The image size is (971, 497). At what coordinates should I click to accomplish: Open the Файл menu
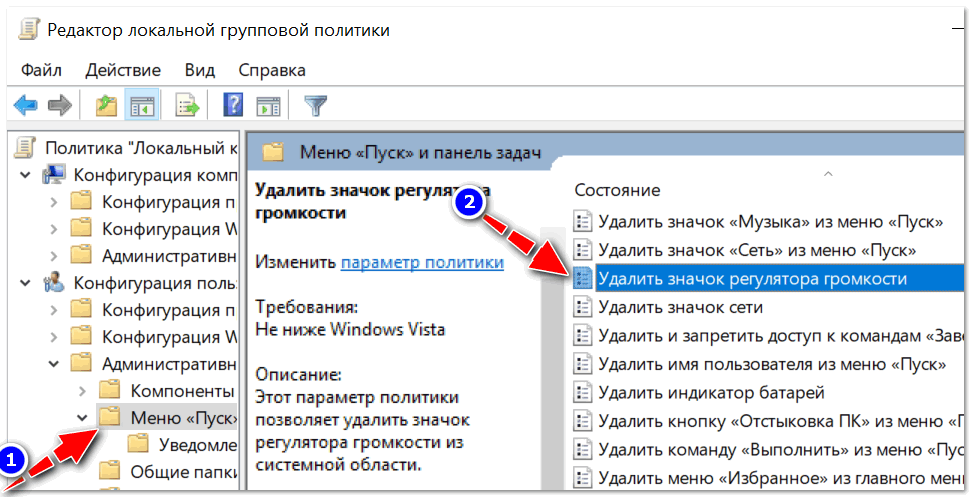[x=41, y=70]
